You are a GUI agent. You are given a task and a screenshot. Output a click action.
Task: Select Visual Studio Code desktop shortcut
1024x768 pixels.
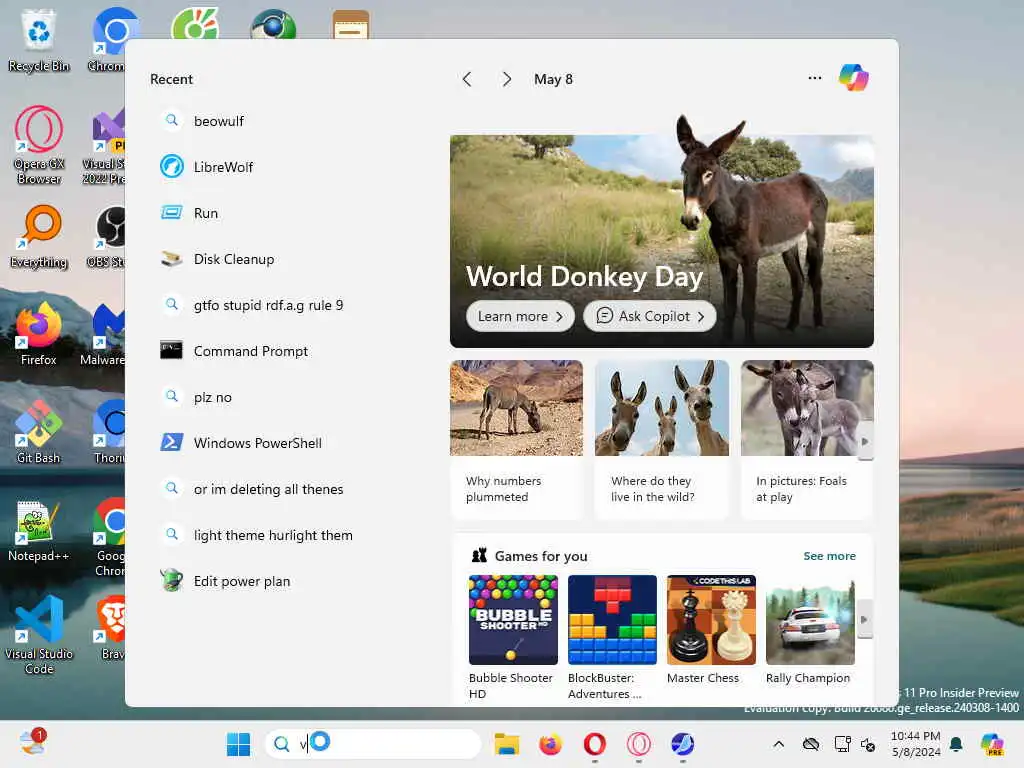click(39, 635)
